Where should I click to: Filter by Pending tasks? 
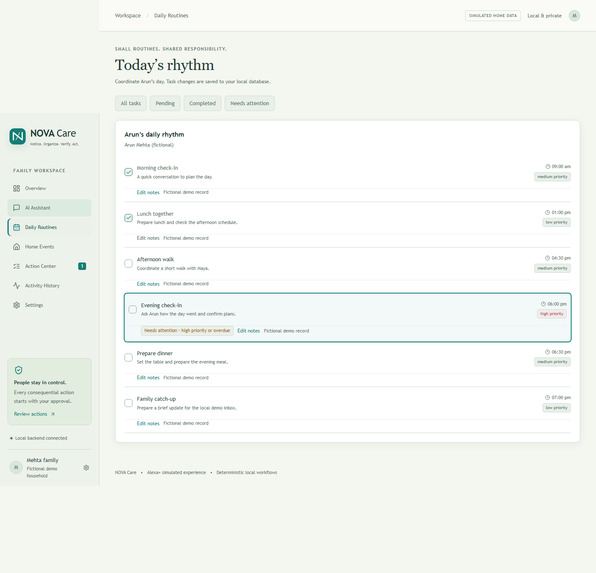click(x=165, y=103)
